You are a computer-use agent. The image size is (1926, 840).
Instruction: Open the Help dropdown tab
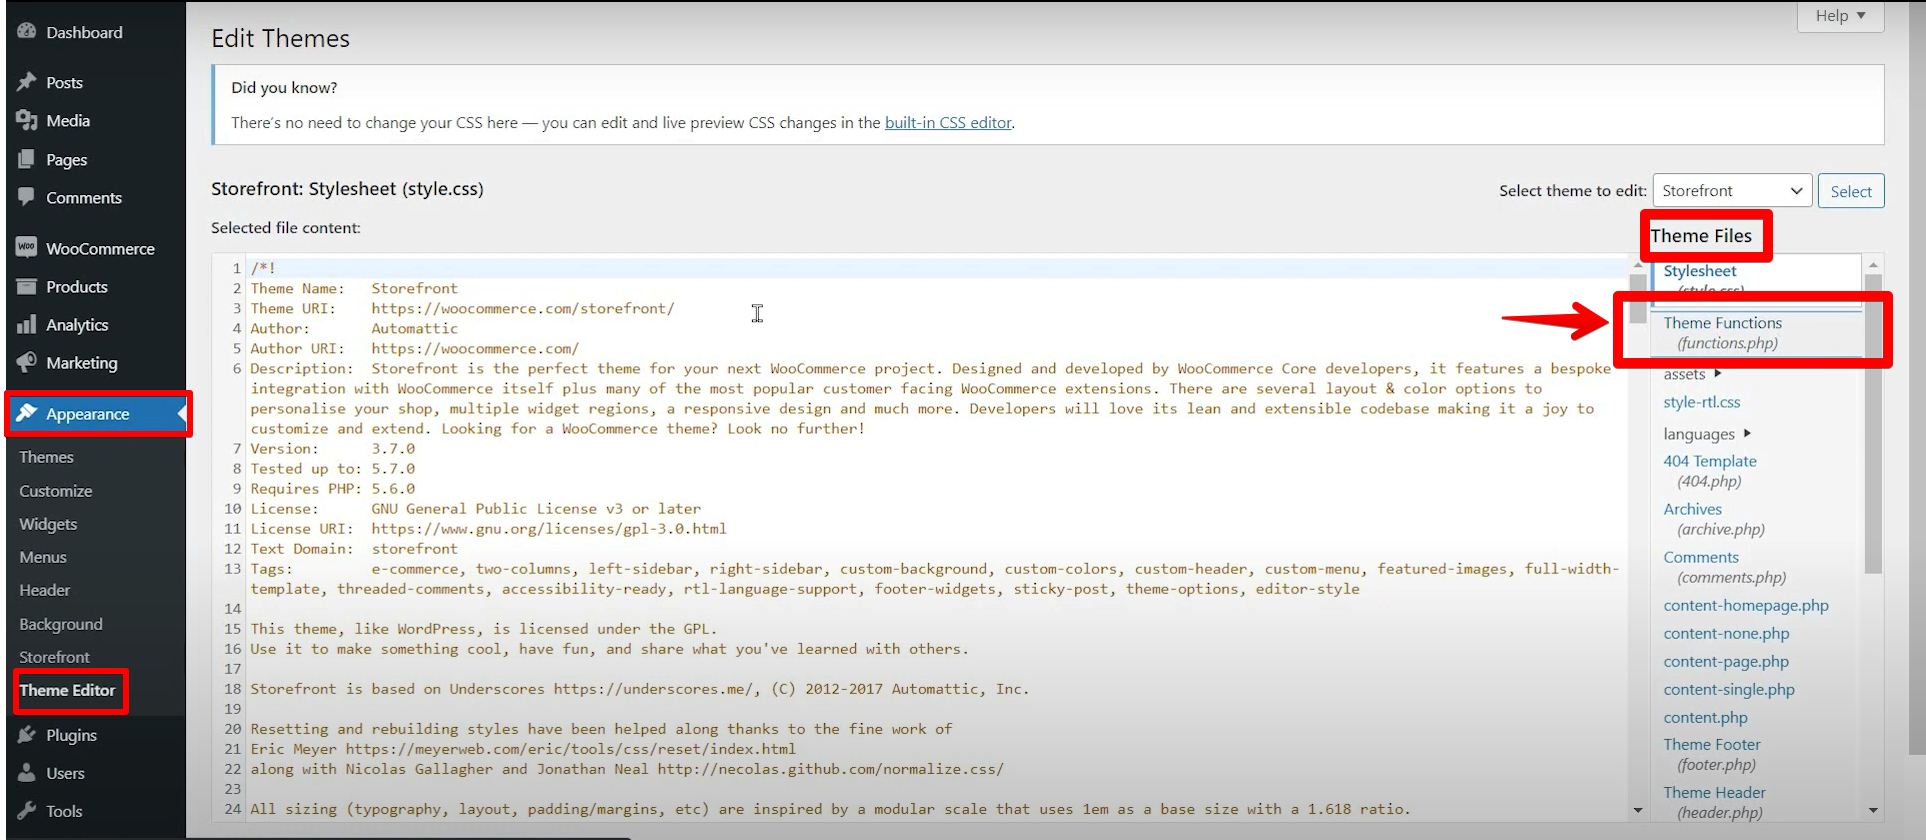[1840, 16]
